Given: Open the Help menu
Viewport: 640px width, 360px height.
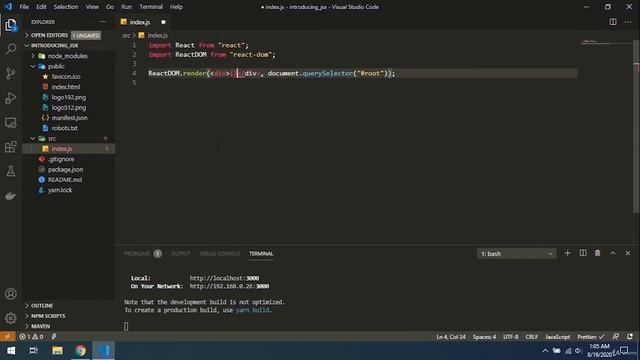Looking at the screenshot, I should click(x=176, y=7).
